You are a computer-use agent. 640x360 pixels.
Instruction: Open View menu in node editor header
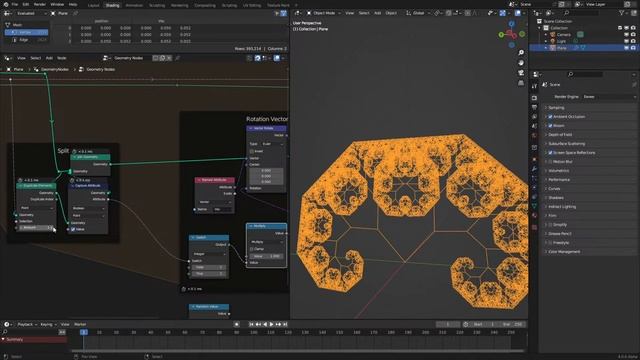pos(21,58)
